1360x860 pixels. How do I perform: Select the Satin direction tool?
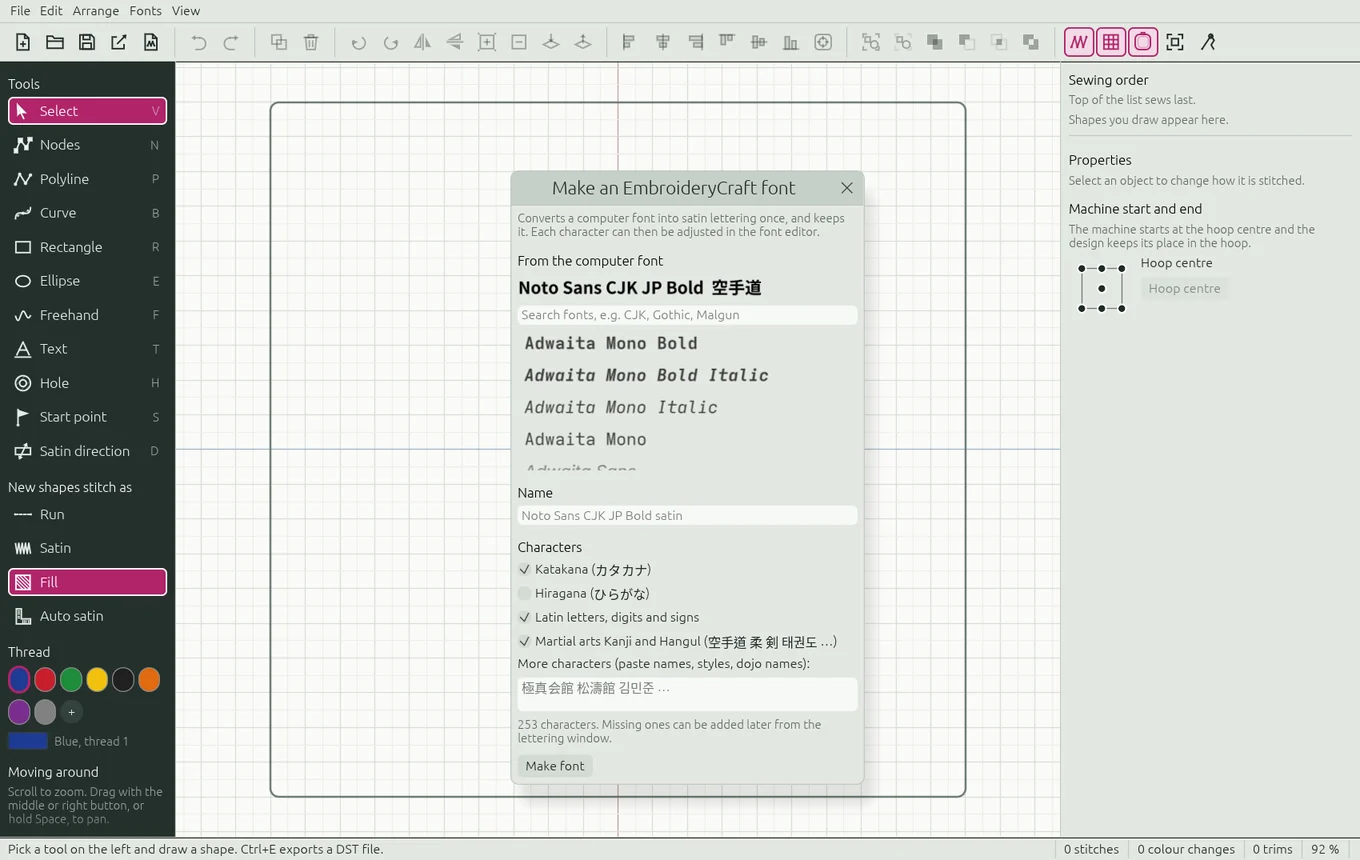pyautogui.click(x=87, y=451)
